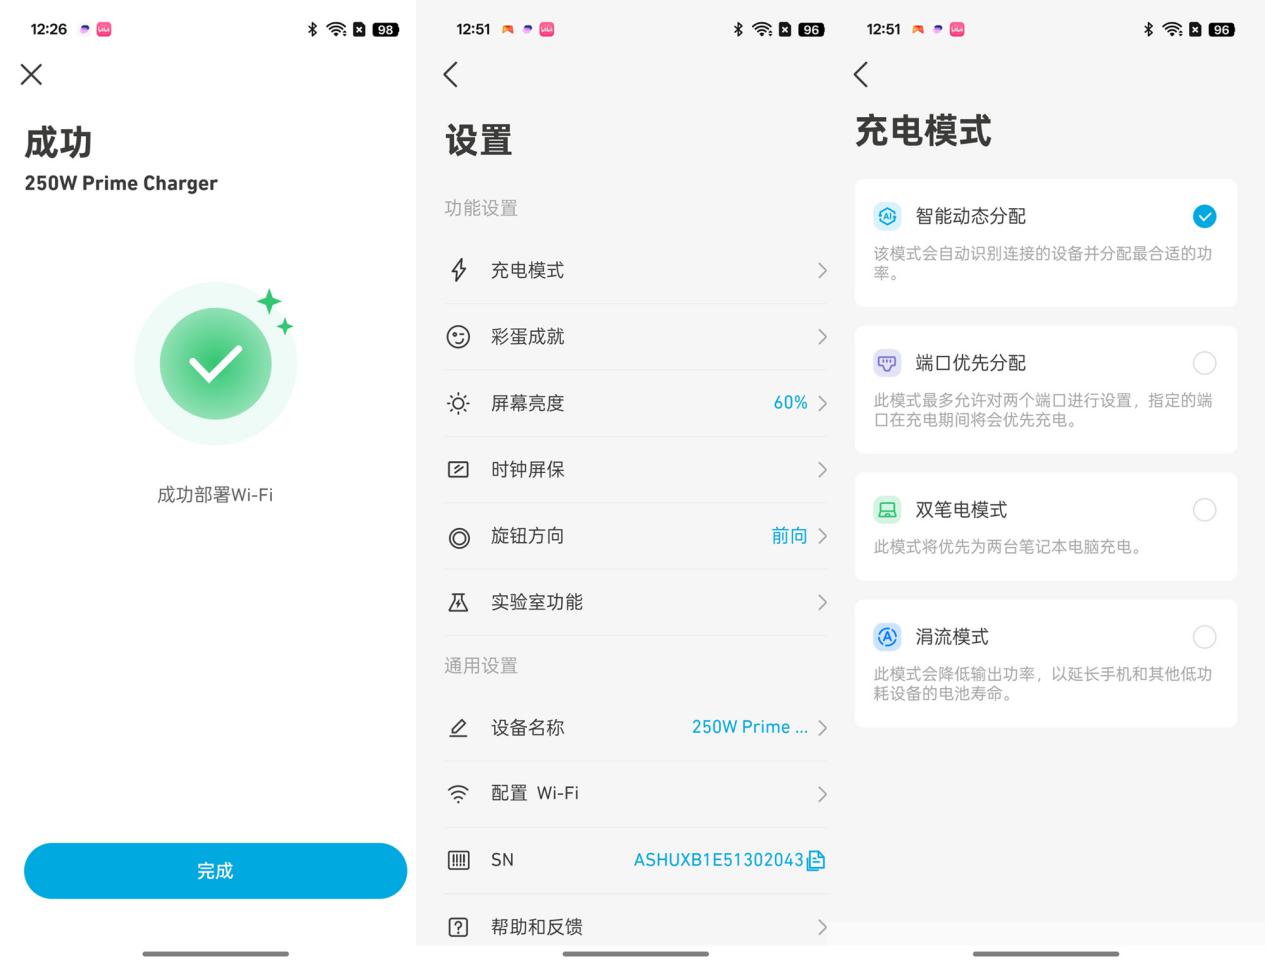
Task: Tap the green checkmark success badge
Action: coord(215,363)
